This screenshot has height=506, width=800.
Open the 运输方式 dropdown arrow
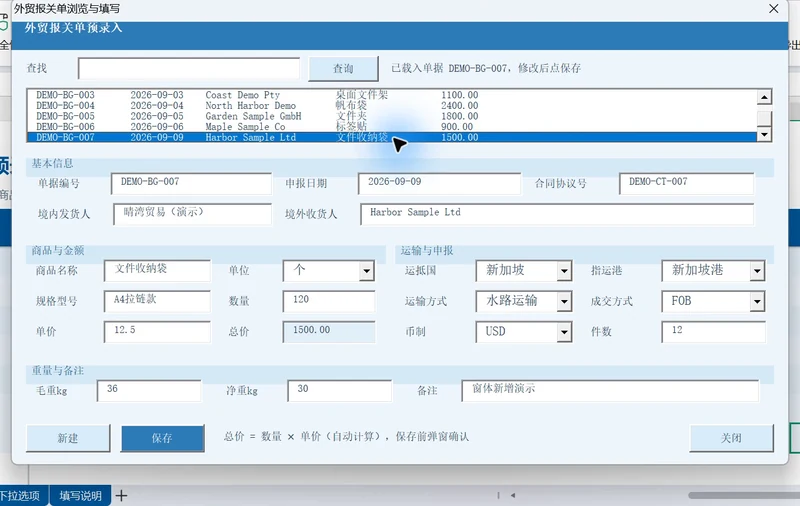pyautogui.click(x=564, y=301)
